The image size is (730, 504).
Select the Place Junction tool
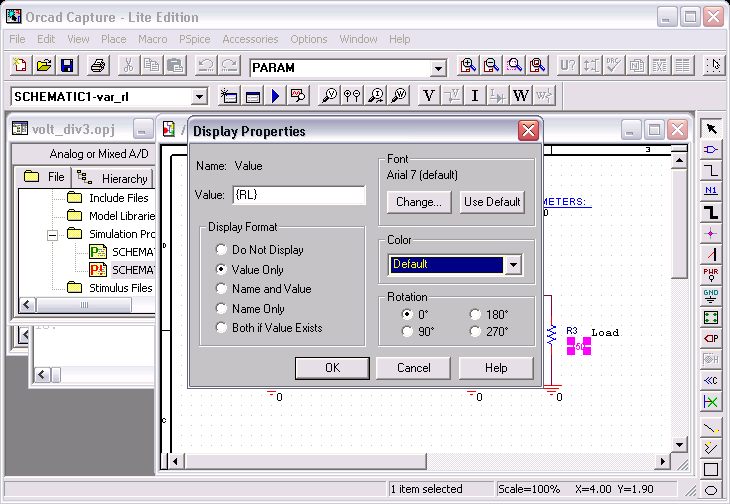tap(711, 233)
